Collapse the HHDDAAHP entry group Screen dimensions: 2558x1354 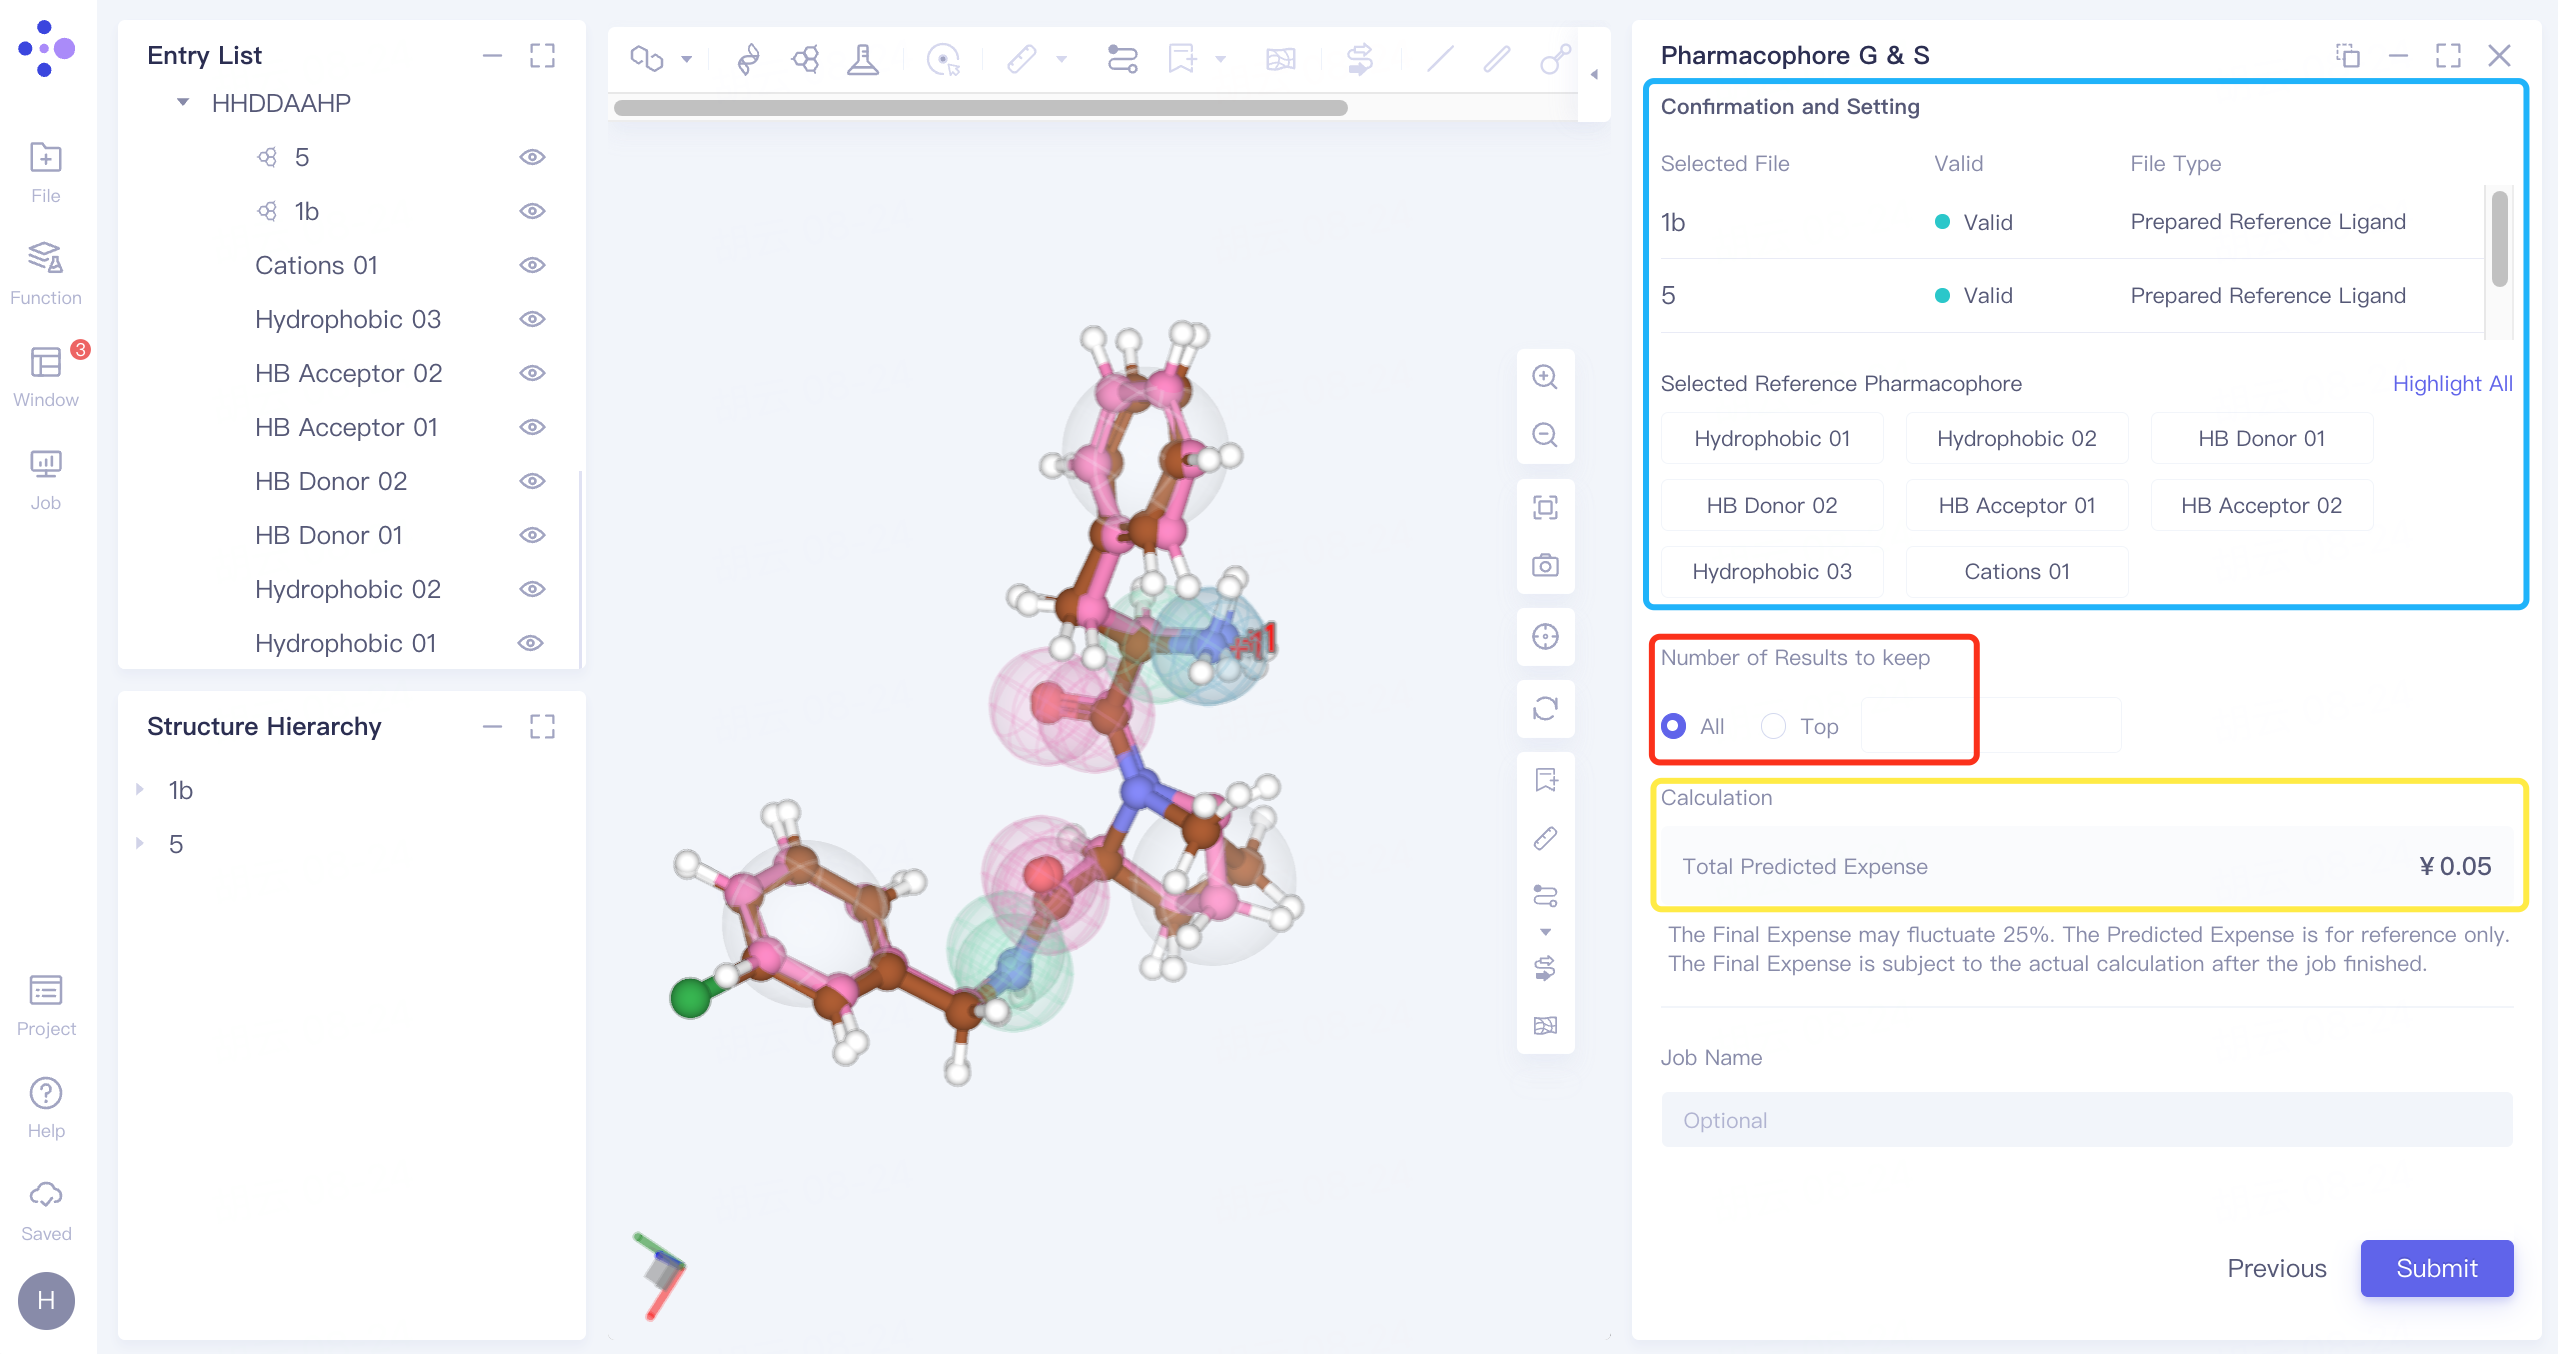tap(182, 102)
